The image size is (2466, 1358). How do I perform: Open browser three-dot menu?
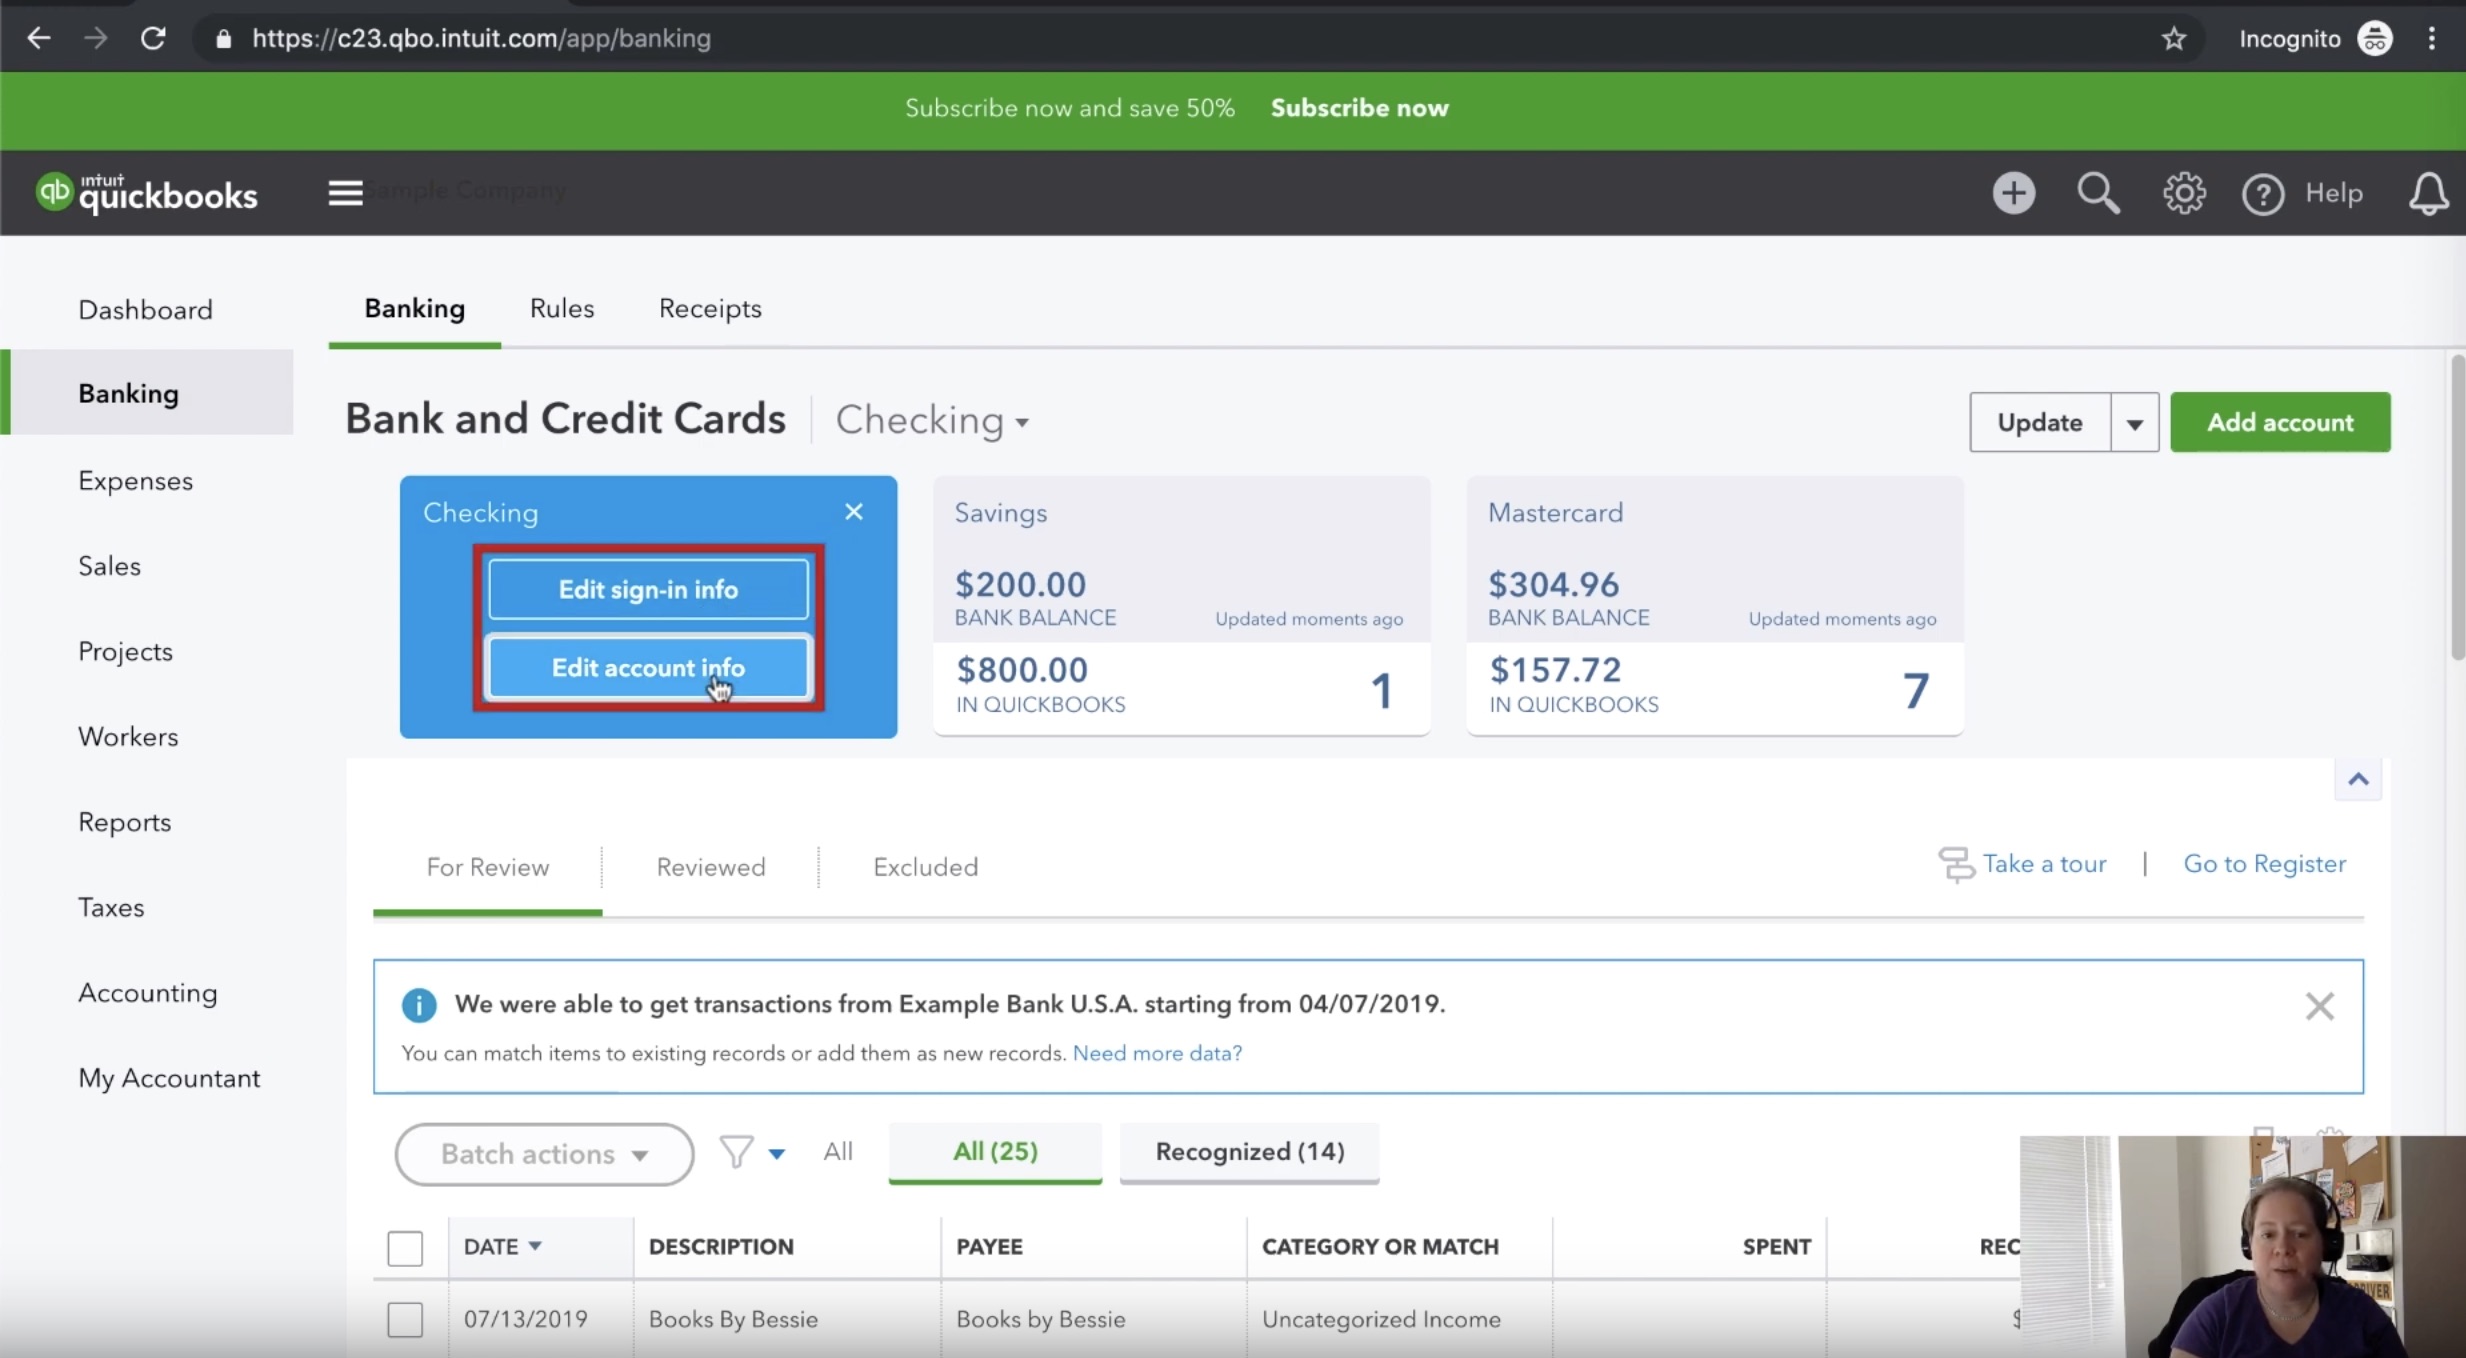click(2432, 39)
